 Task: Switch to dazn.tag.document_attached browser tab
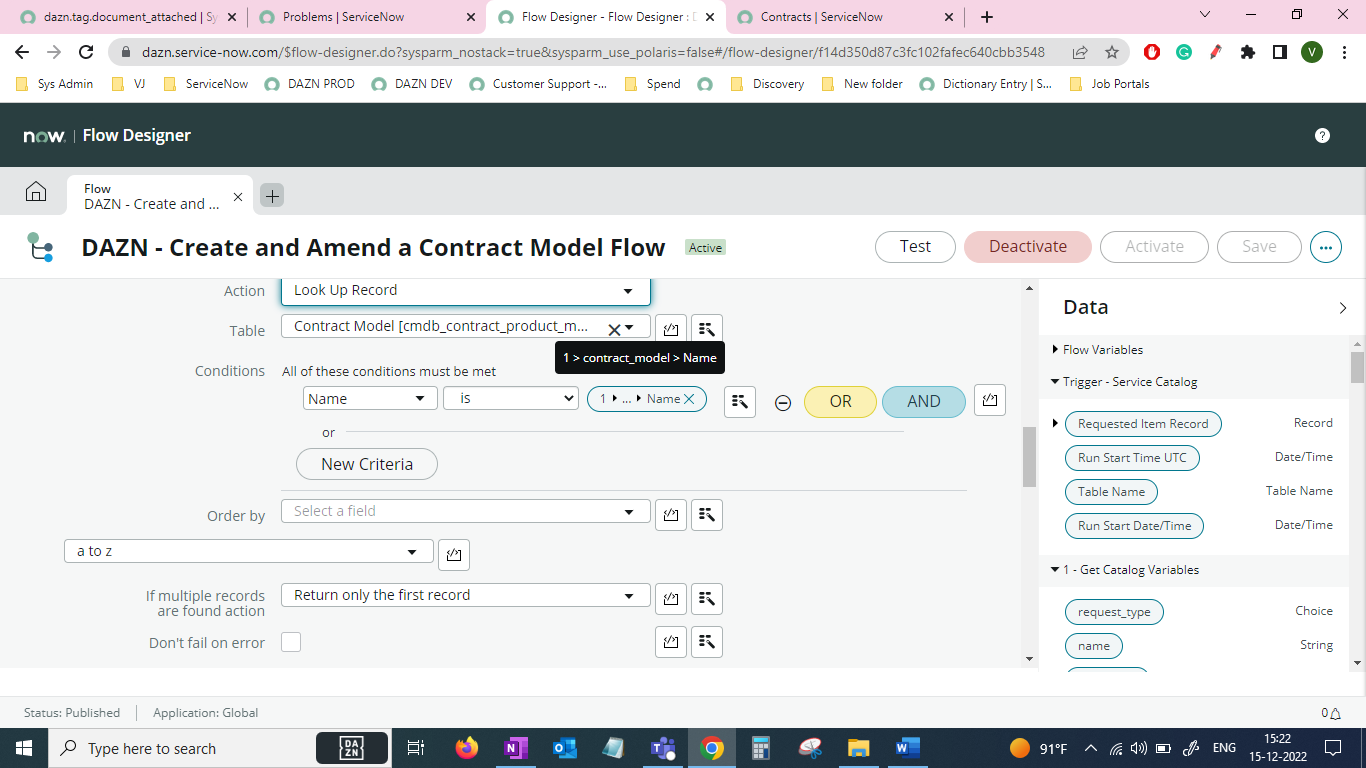point(130,17)
